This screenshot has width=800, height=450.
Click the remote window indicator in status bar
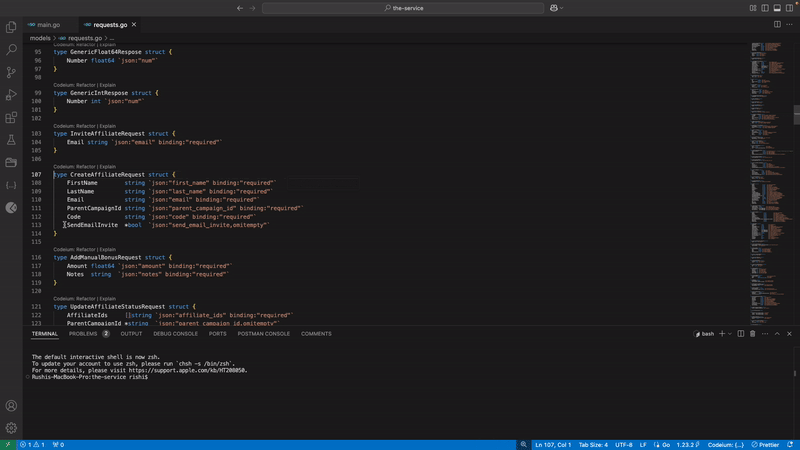(x=8, y=445)
